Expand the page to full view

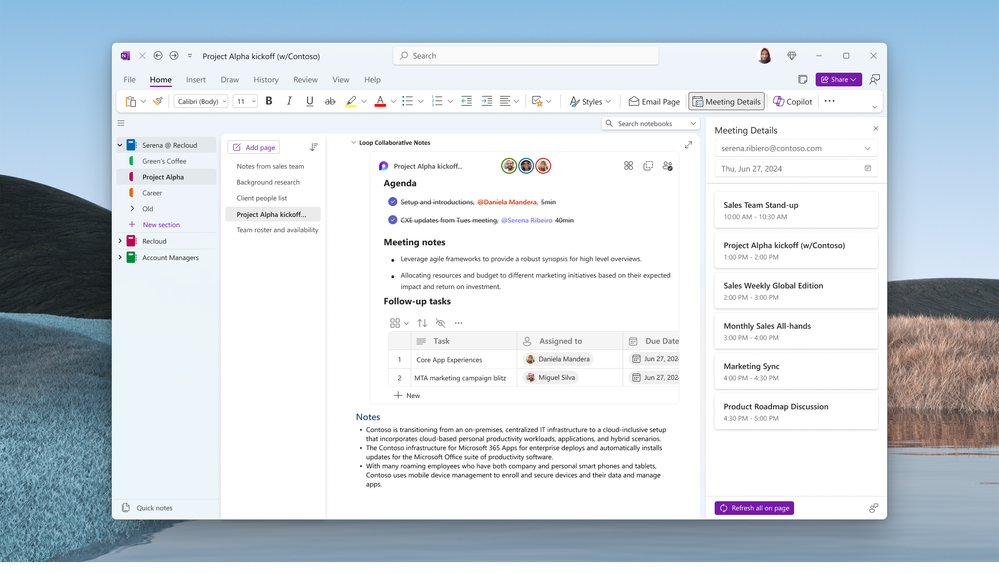[688, 145]
